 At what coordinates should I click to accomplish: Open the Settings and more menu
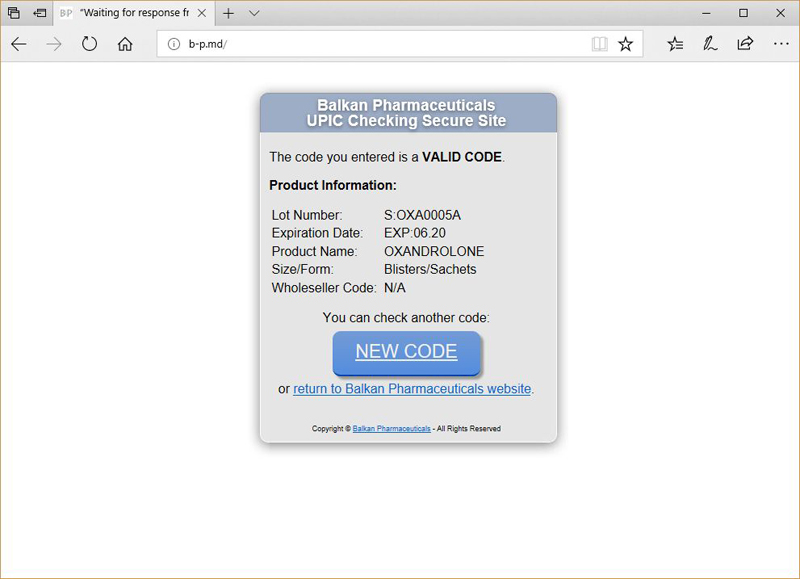(x=781, y=44)
